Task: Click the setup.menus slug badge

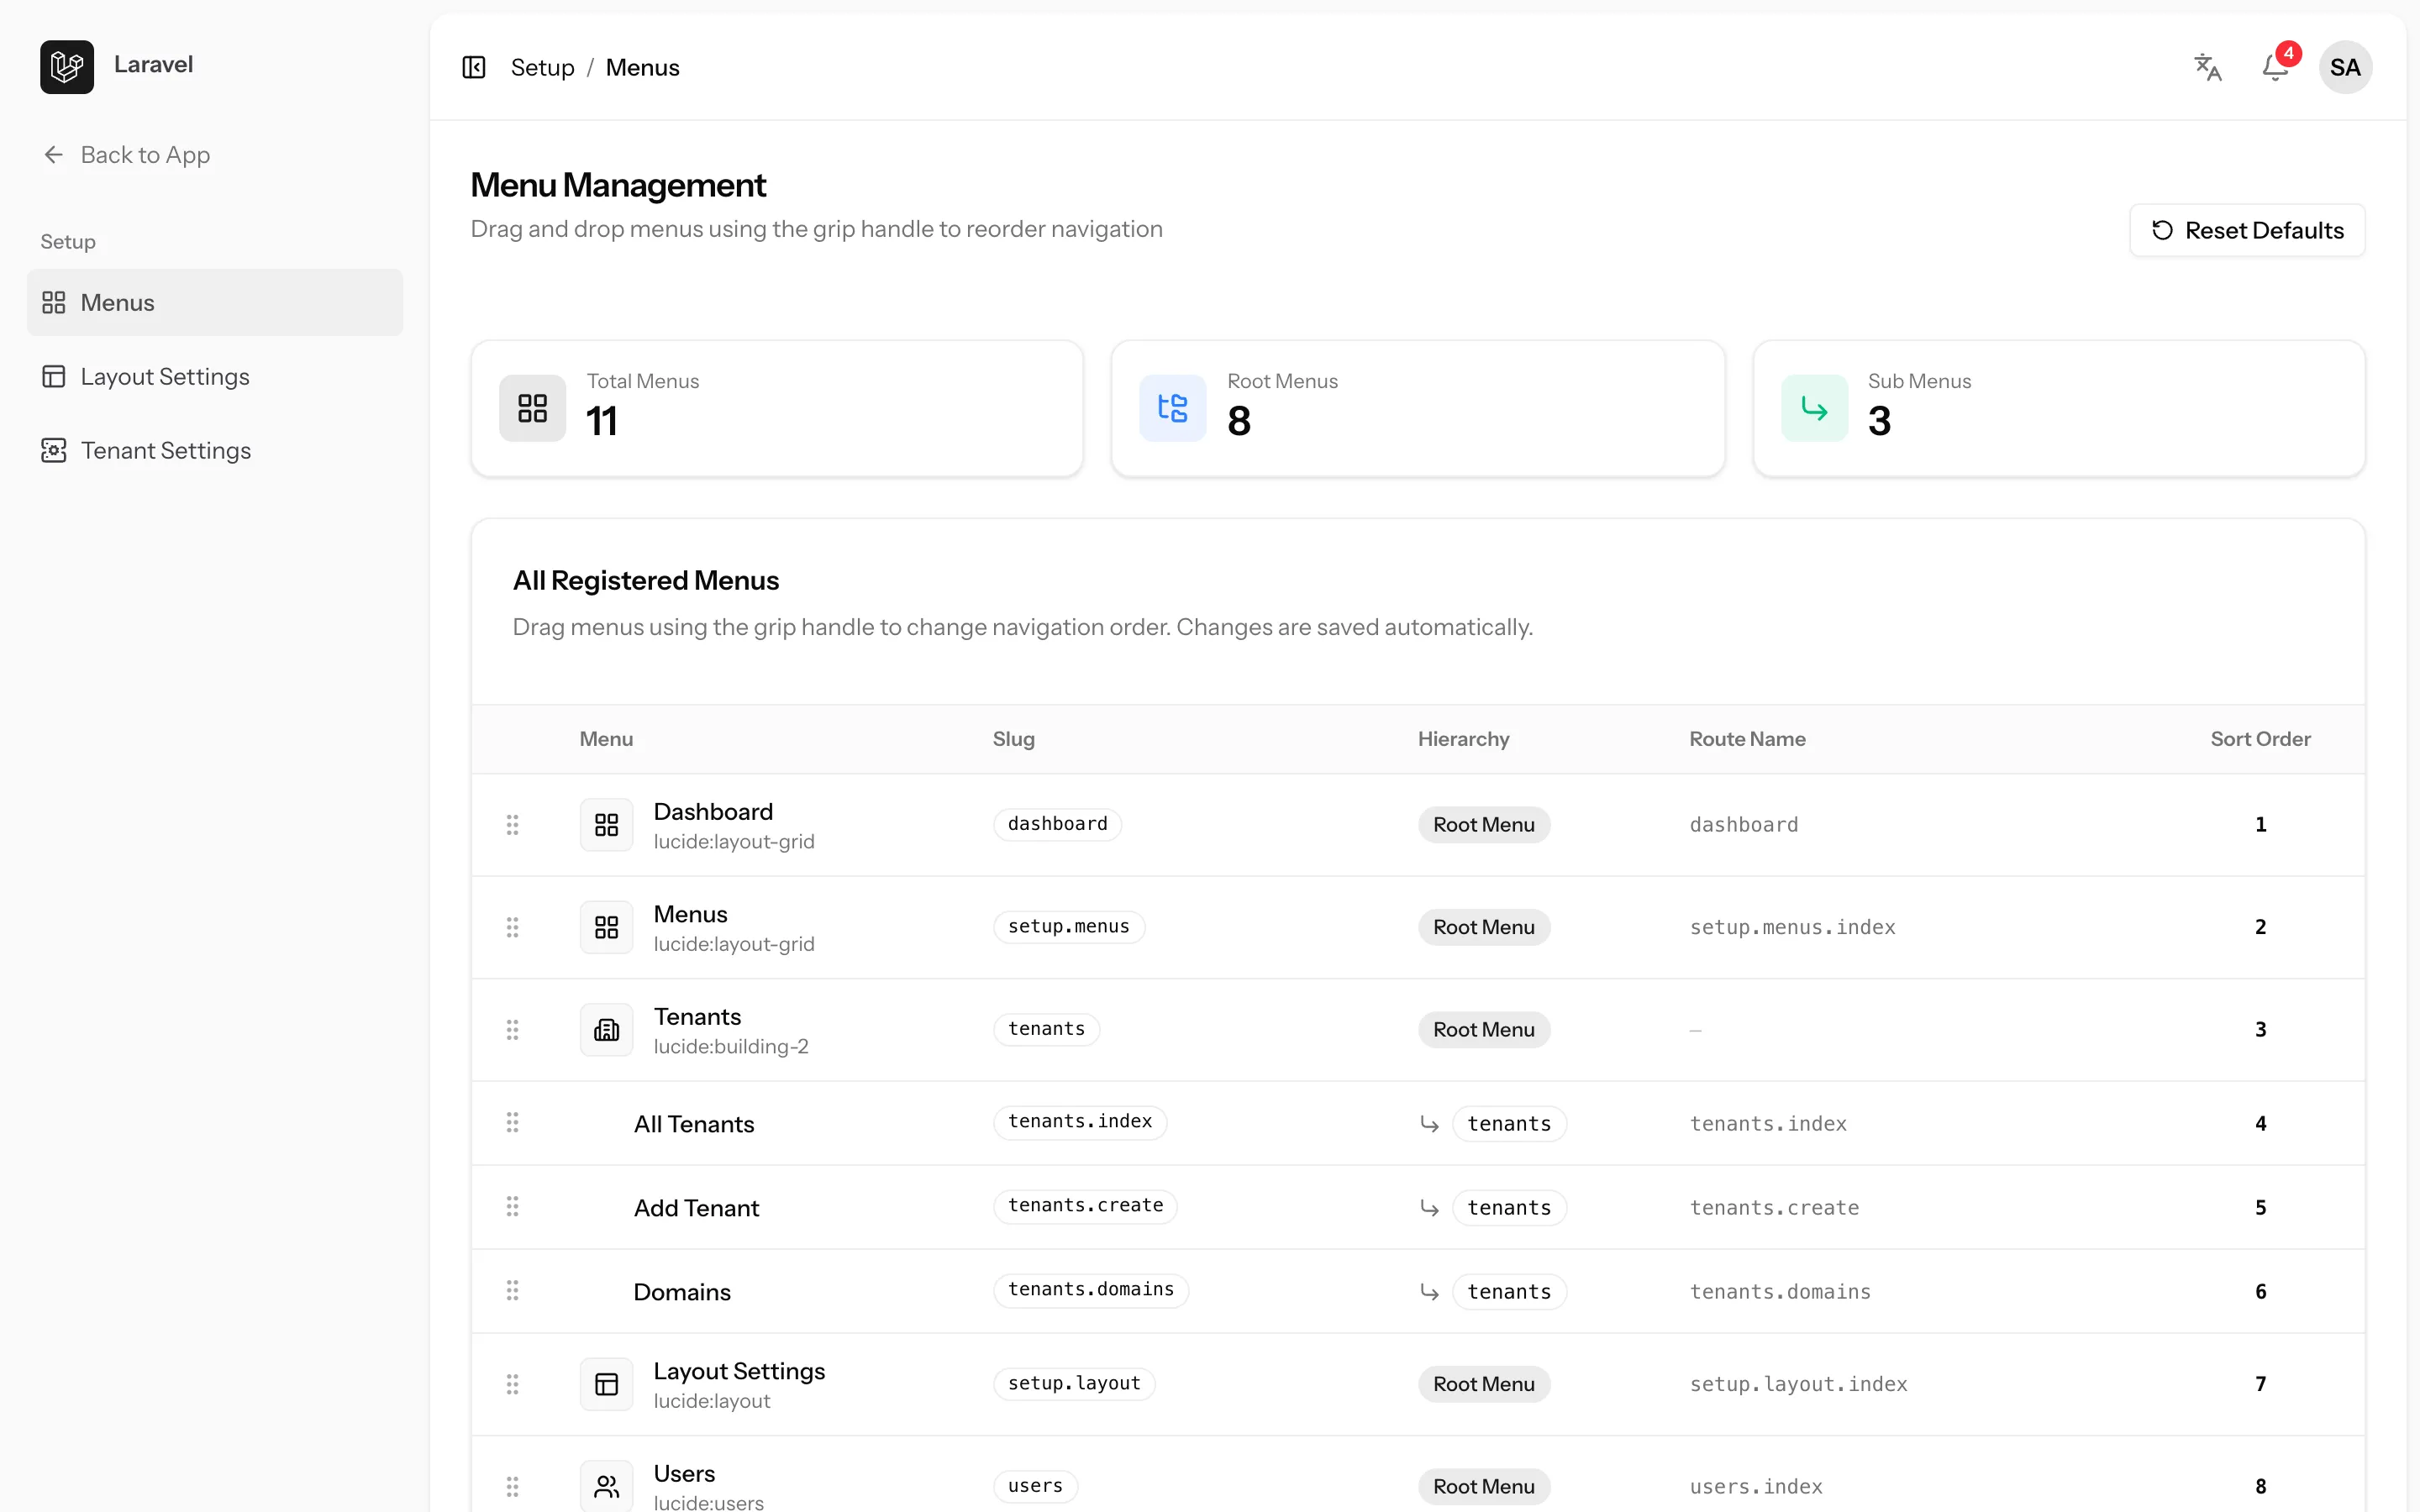Action: [1069, 926]
